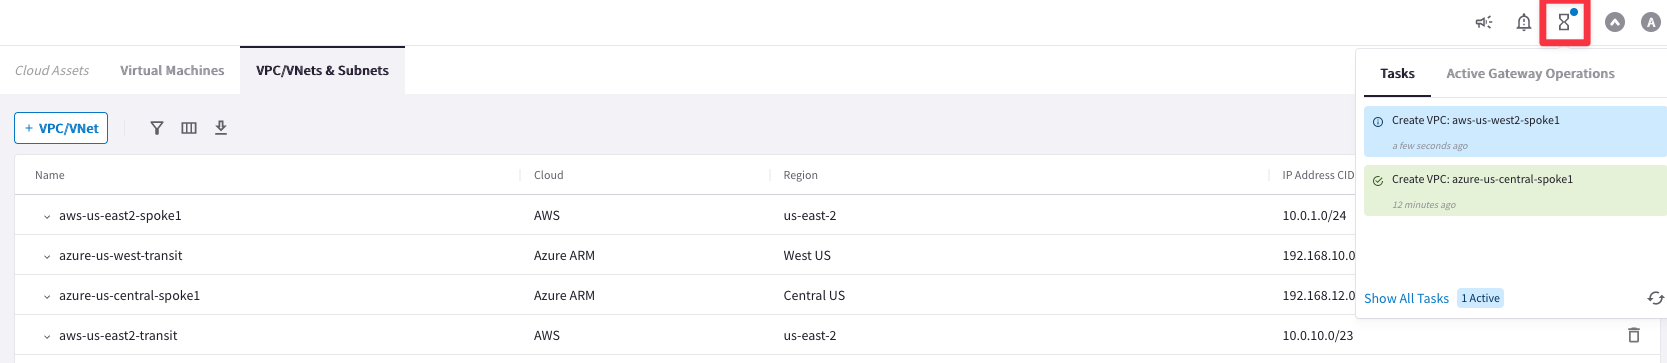Click the upward arrow circle icon

(x=1615, y=22)
